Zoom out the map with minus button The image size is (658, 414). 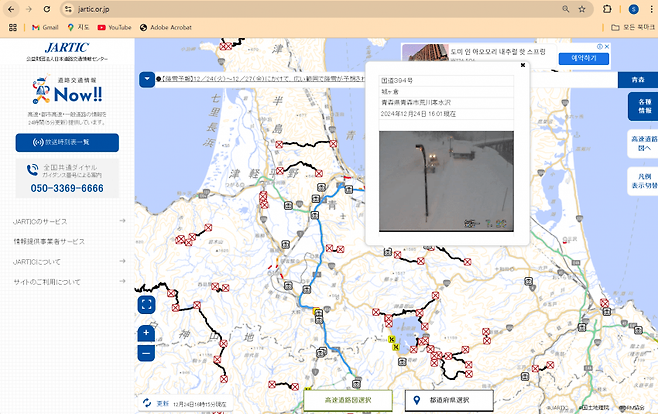pyautogui.click(x=146, y=353)
